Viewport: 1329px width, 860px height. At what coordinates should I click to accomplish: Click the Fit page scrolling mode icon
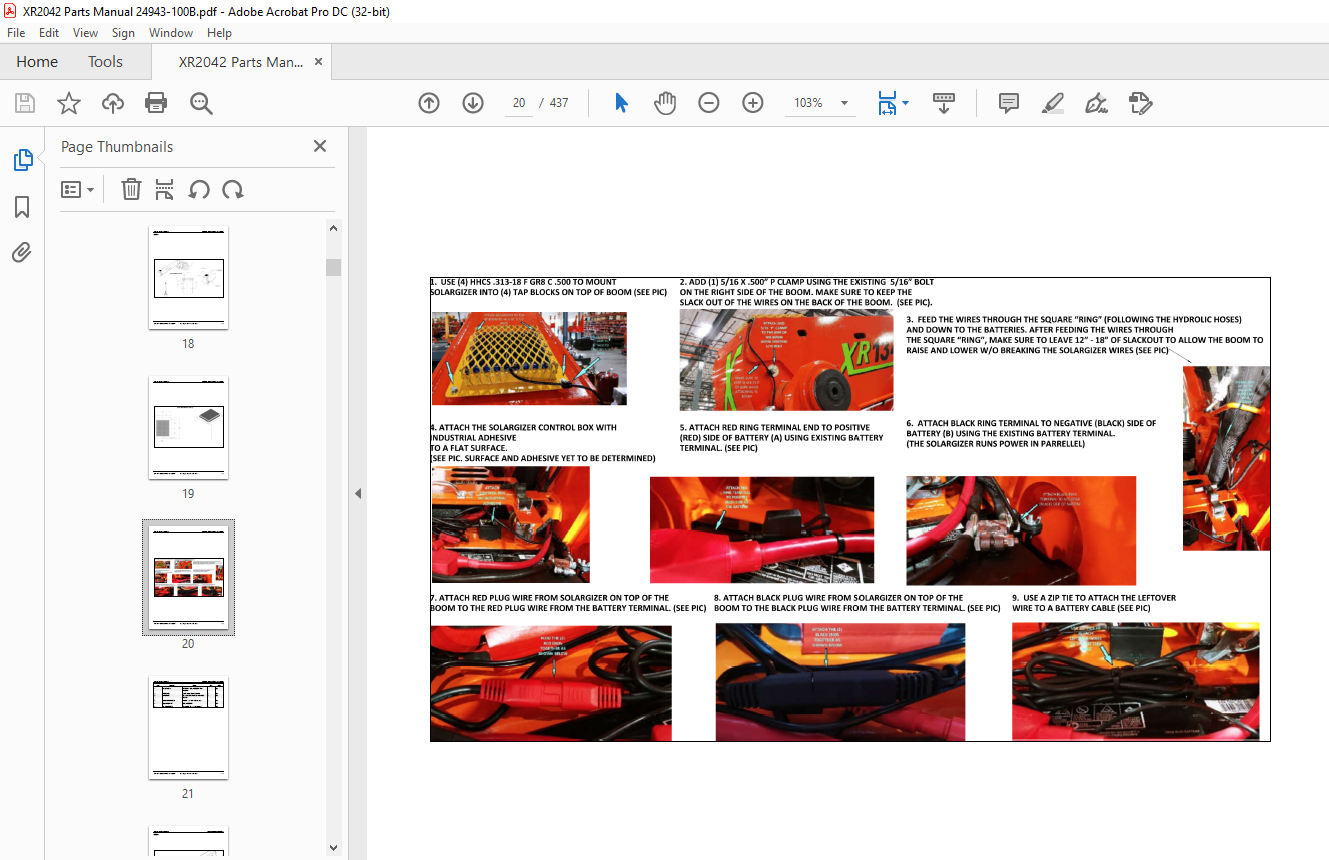tap(887, 103)
